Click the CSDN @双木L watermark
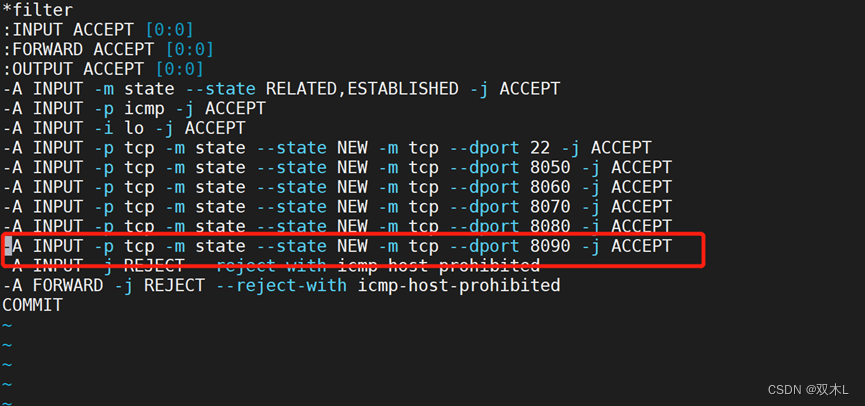This screenshot has width=865, height=406. (808, 389)
